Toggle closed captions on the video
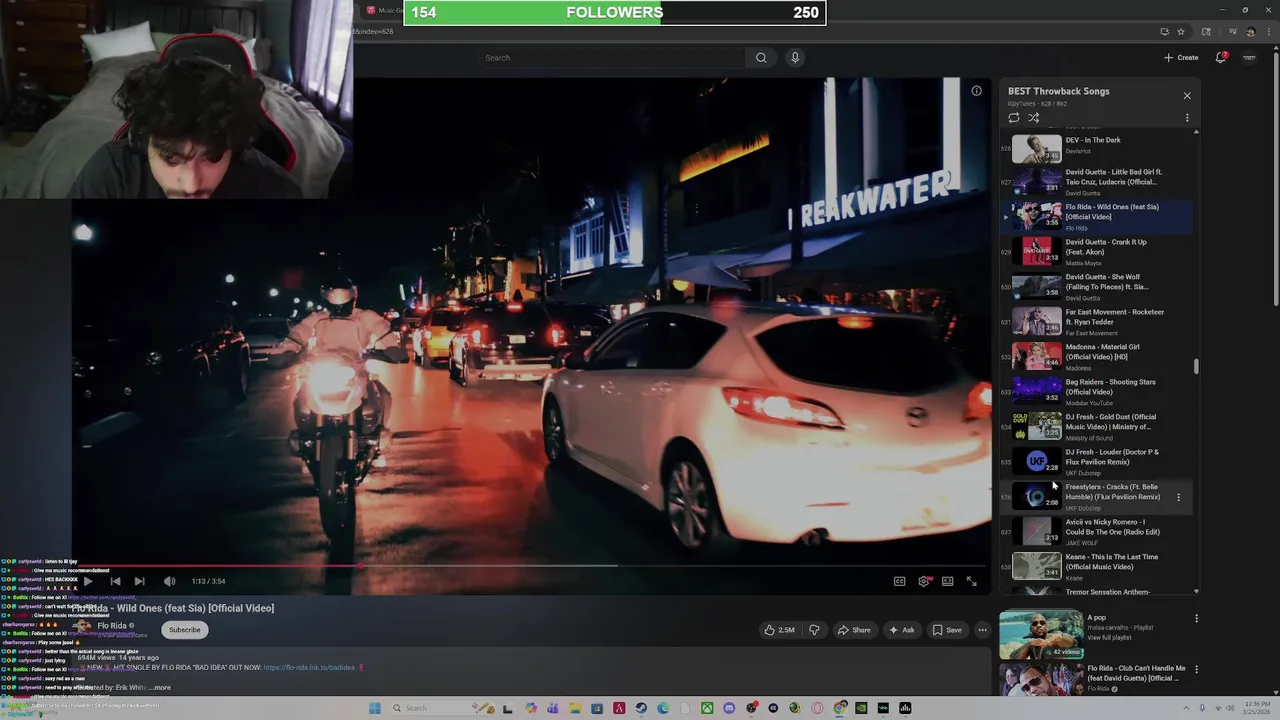1280x720 pixels. pos(899,581)
